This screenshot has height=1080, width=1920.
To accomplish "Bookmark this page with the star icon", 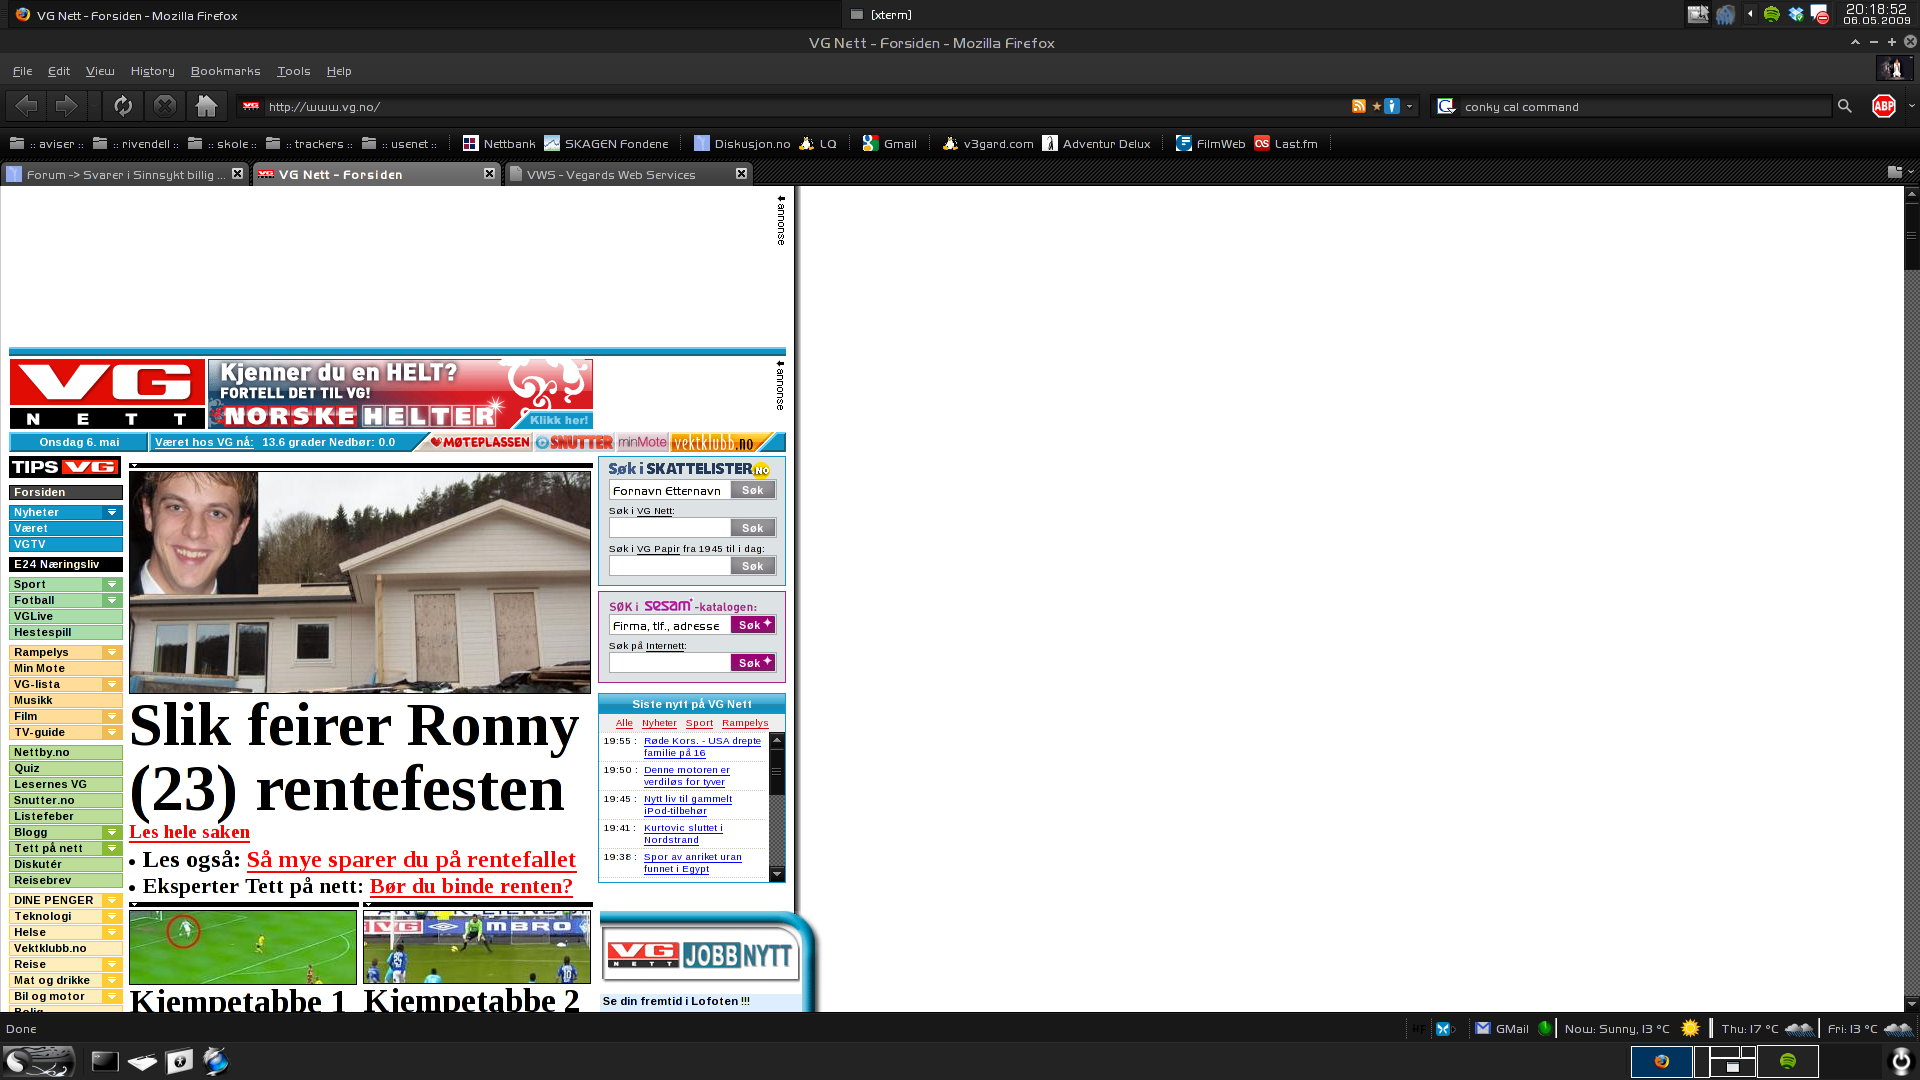I will 1376,106.
